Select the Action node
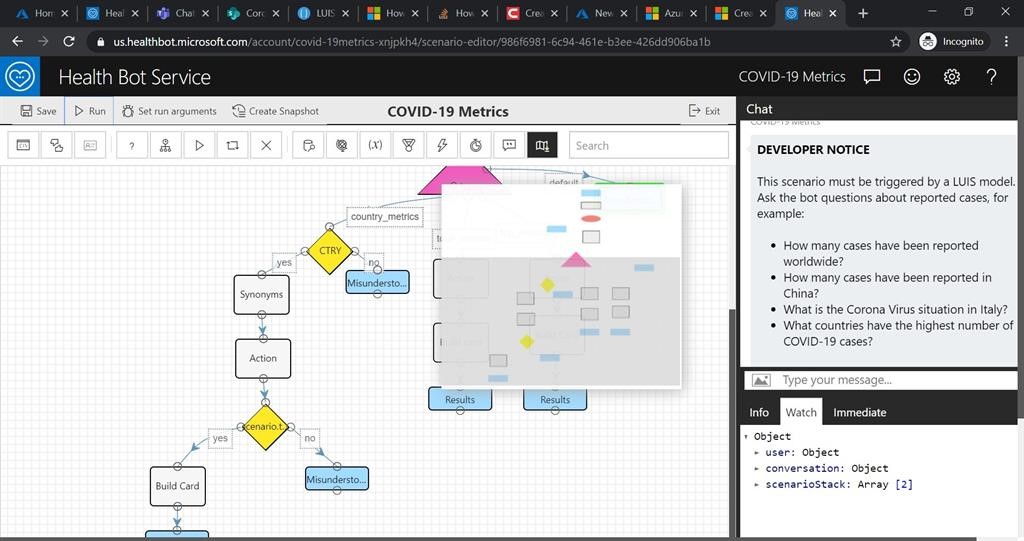This screenshot has width=1024, height=541. click(x=263, y=358)
